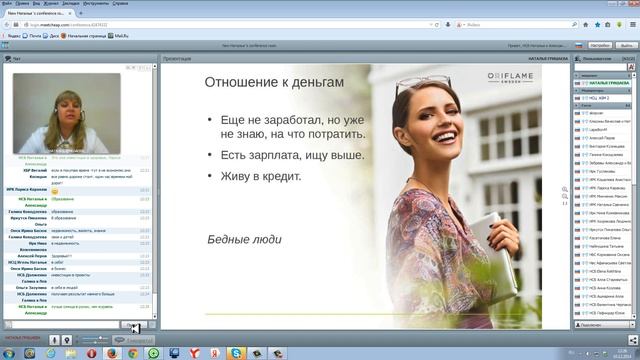
Task: Open the Справка menu
Action: pyautogui.click(x=120, y=3)
